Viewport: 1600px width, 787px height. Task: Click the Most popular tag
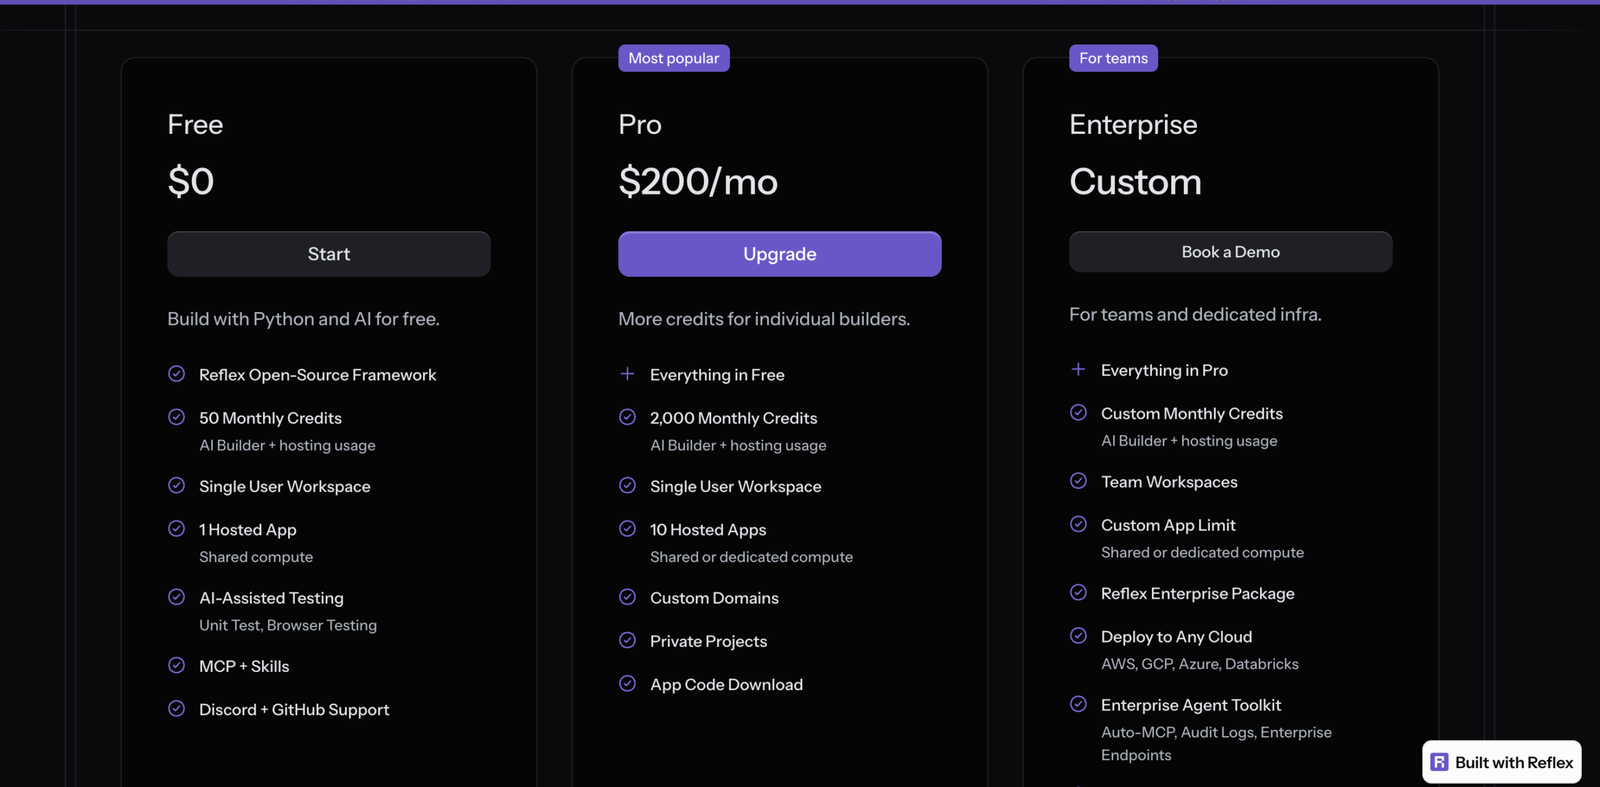point(674,58)
